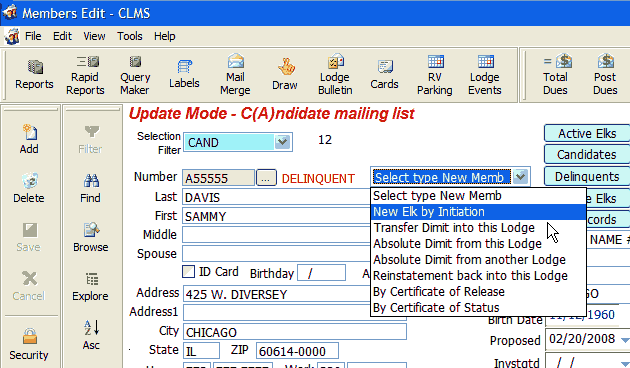Click the Active Elks button
This screenshot has height=368, width=630.
coord(587,133)
